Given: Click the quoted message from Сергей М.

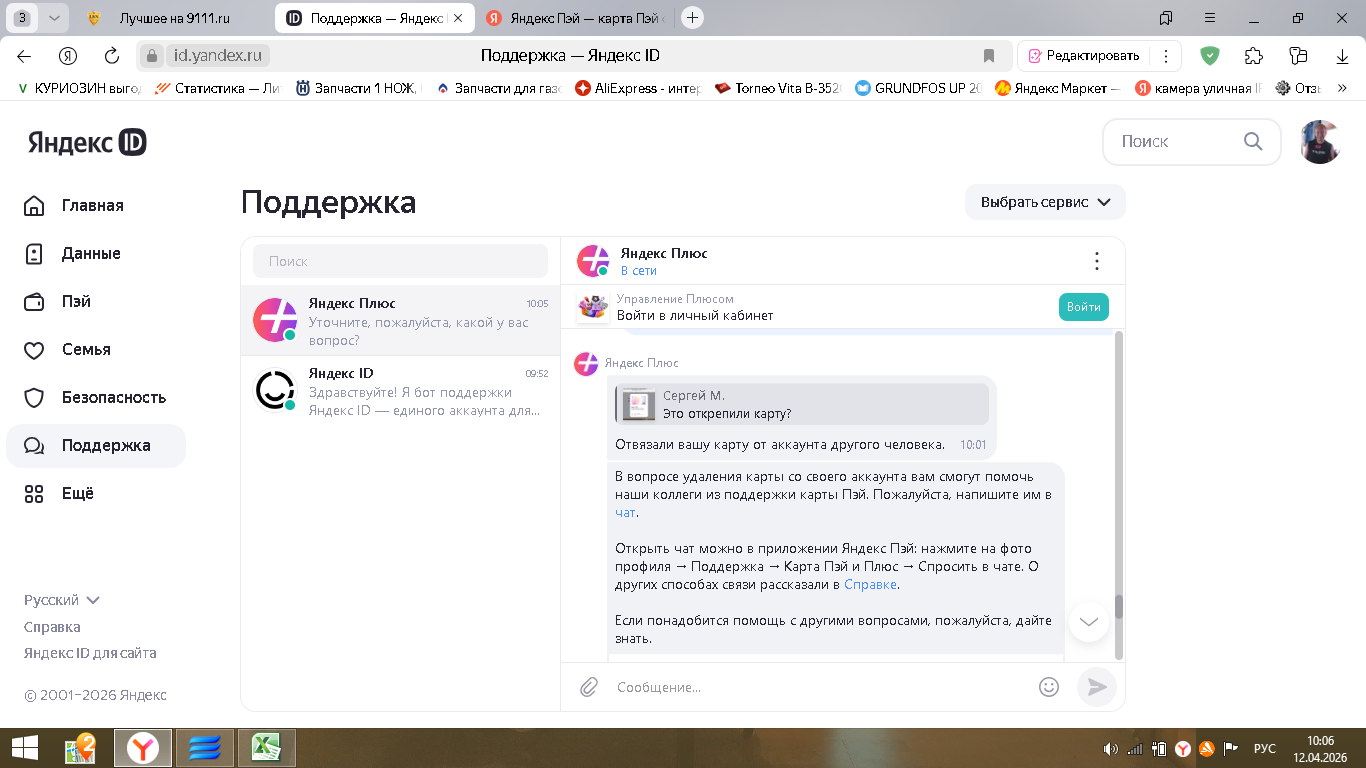Looking at the screenshot, I should tap(802, 404).
